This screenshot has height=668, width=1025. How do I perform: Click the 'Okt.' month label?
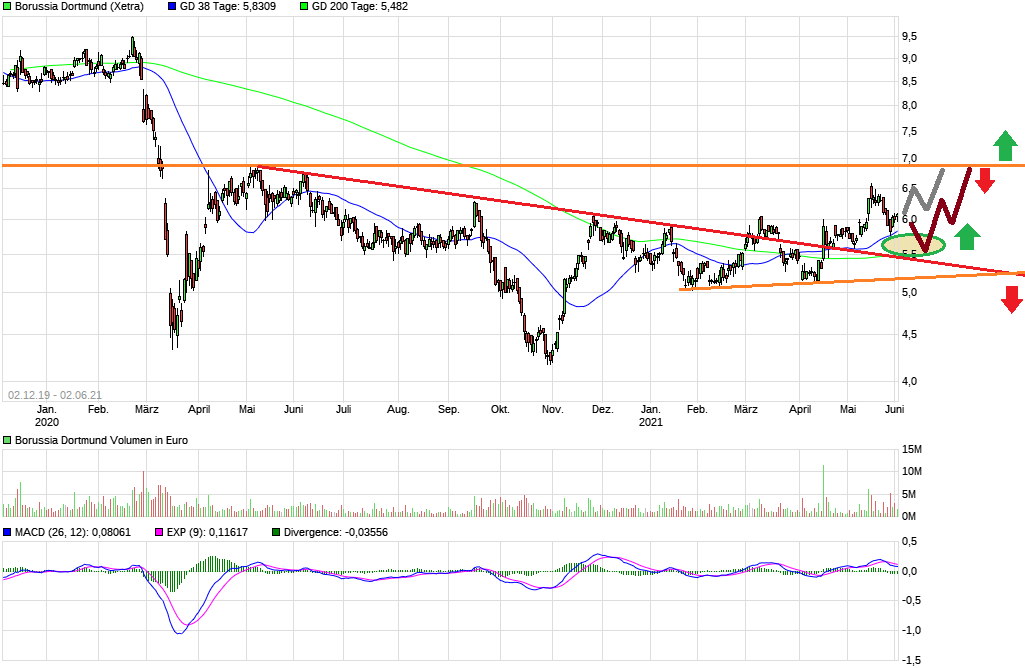[500, 410]
